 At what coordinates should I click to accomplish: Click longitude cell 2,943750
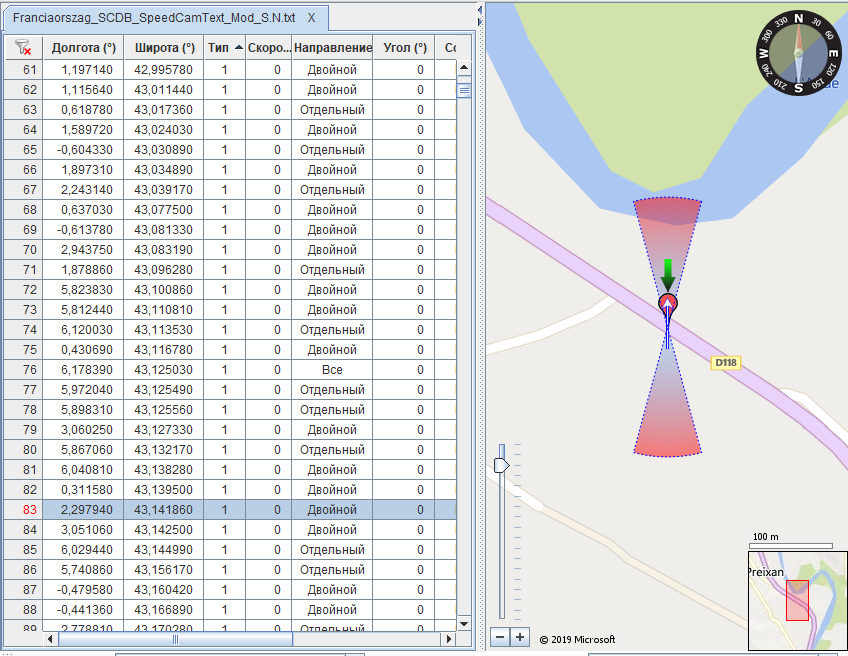coord(84,250)
